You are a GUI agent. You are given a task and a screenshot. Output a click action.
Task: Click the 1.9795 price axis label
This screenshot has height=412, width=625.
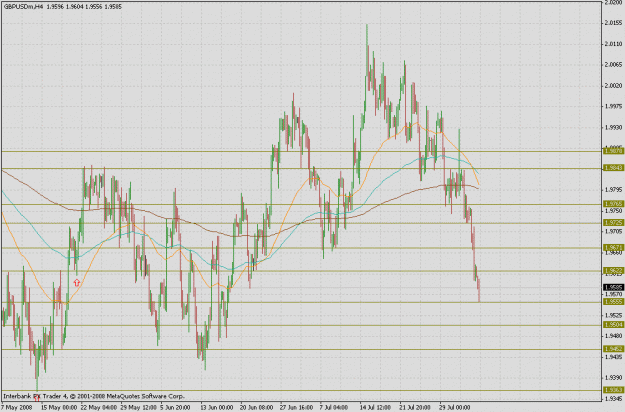[x=613, y=190]
